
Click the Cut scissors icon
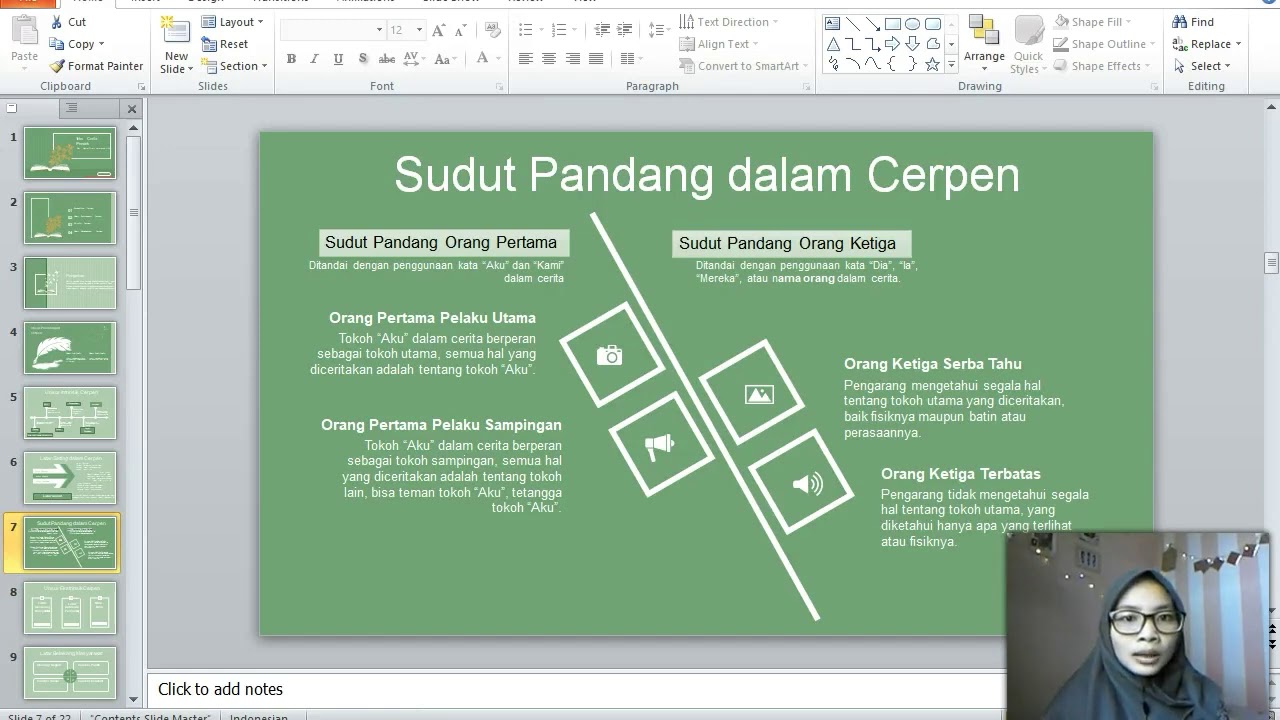[57, 22]
